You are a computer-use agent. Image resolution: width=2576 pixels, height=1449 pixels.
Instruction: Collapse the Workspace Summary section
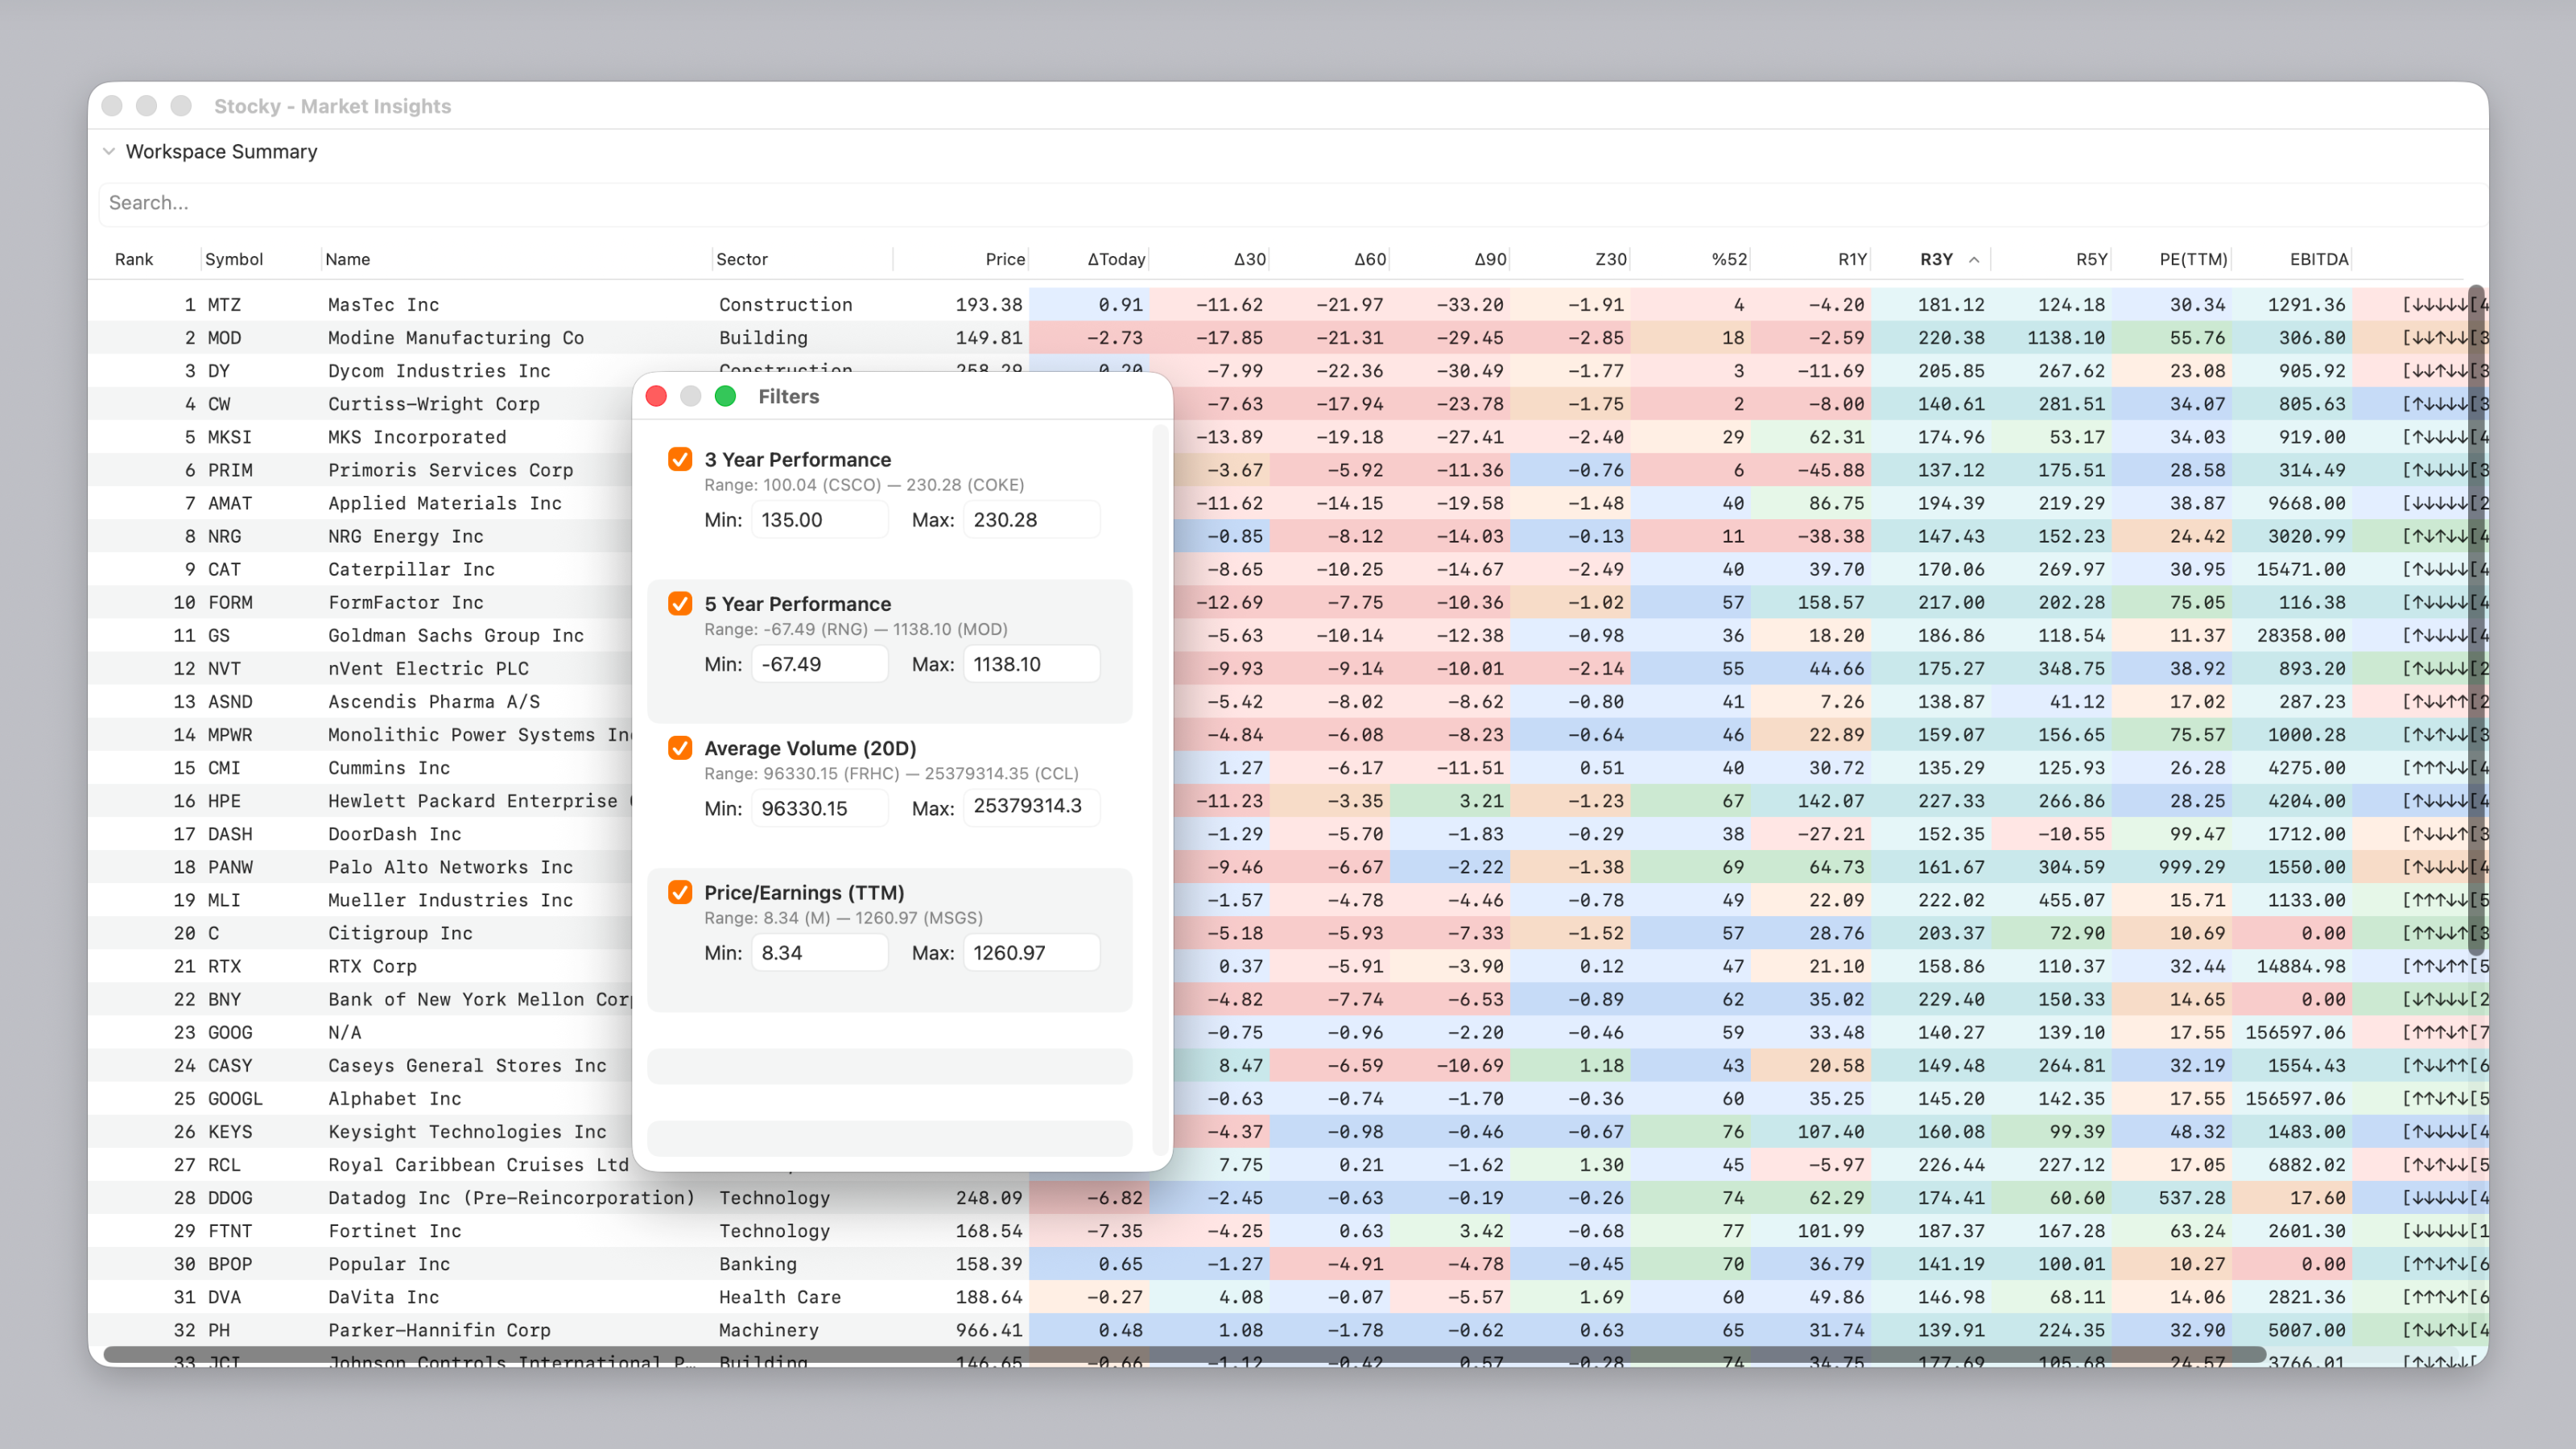pos(109,151)
